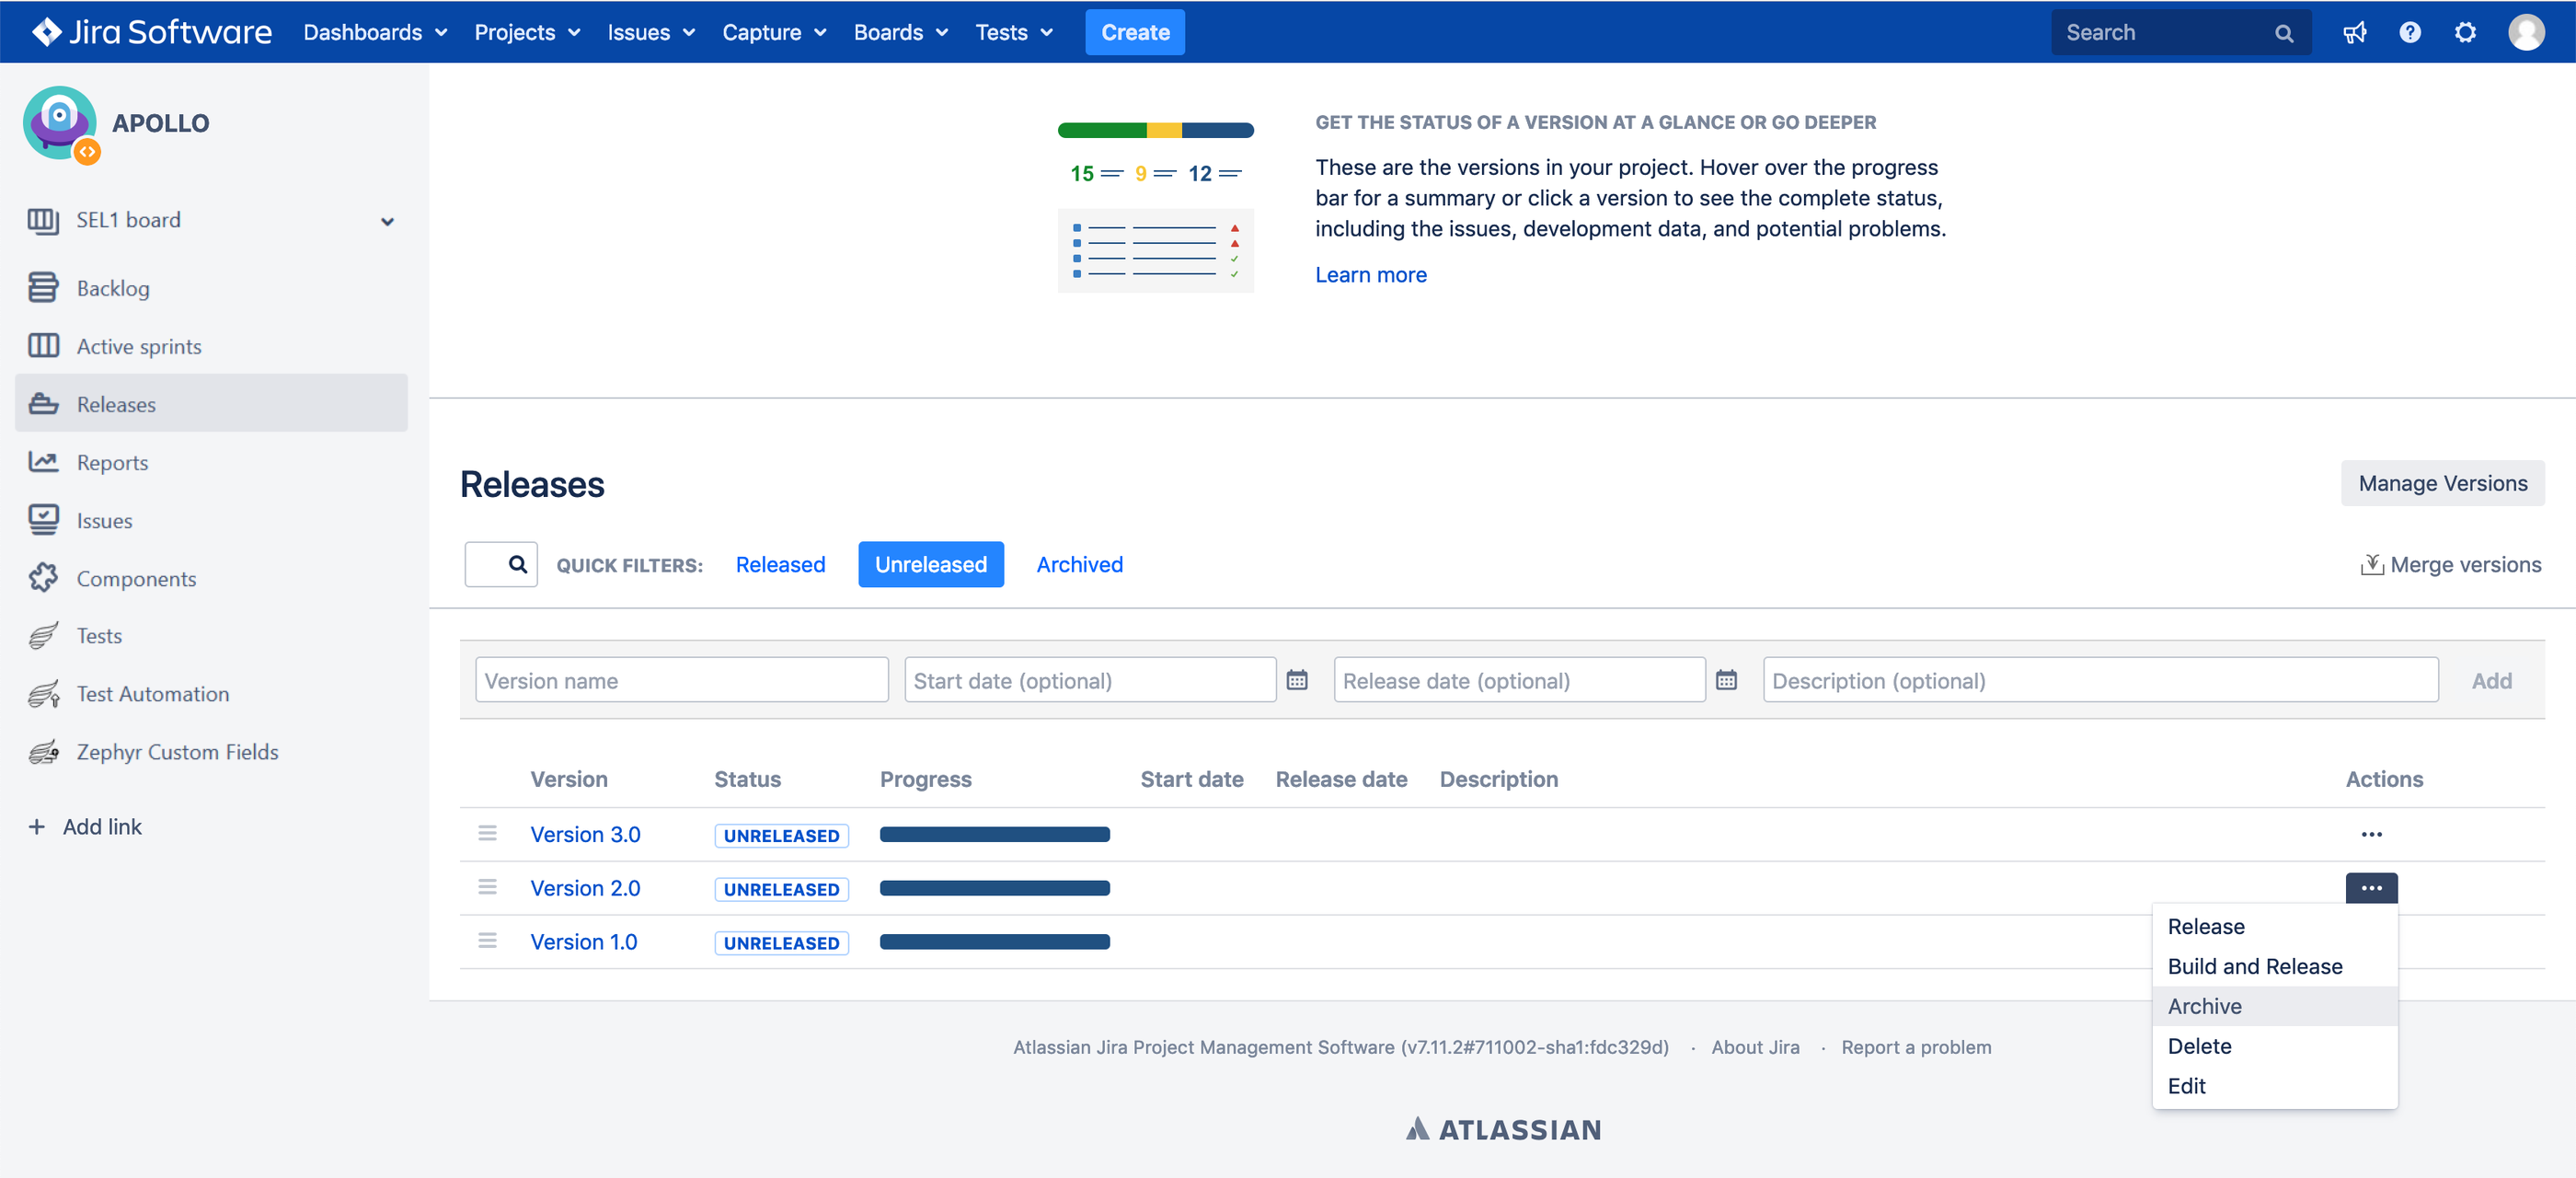This screenshot has height=1178, width=2576.
Task: Toggle the Released quick filter
Action: (780, 565)
